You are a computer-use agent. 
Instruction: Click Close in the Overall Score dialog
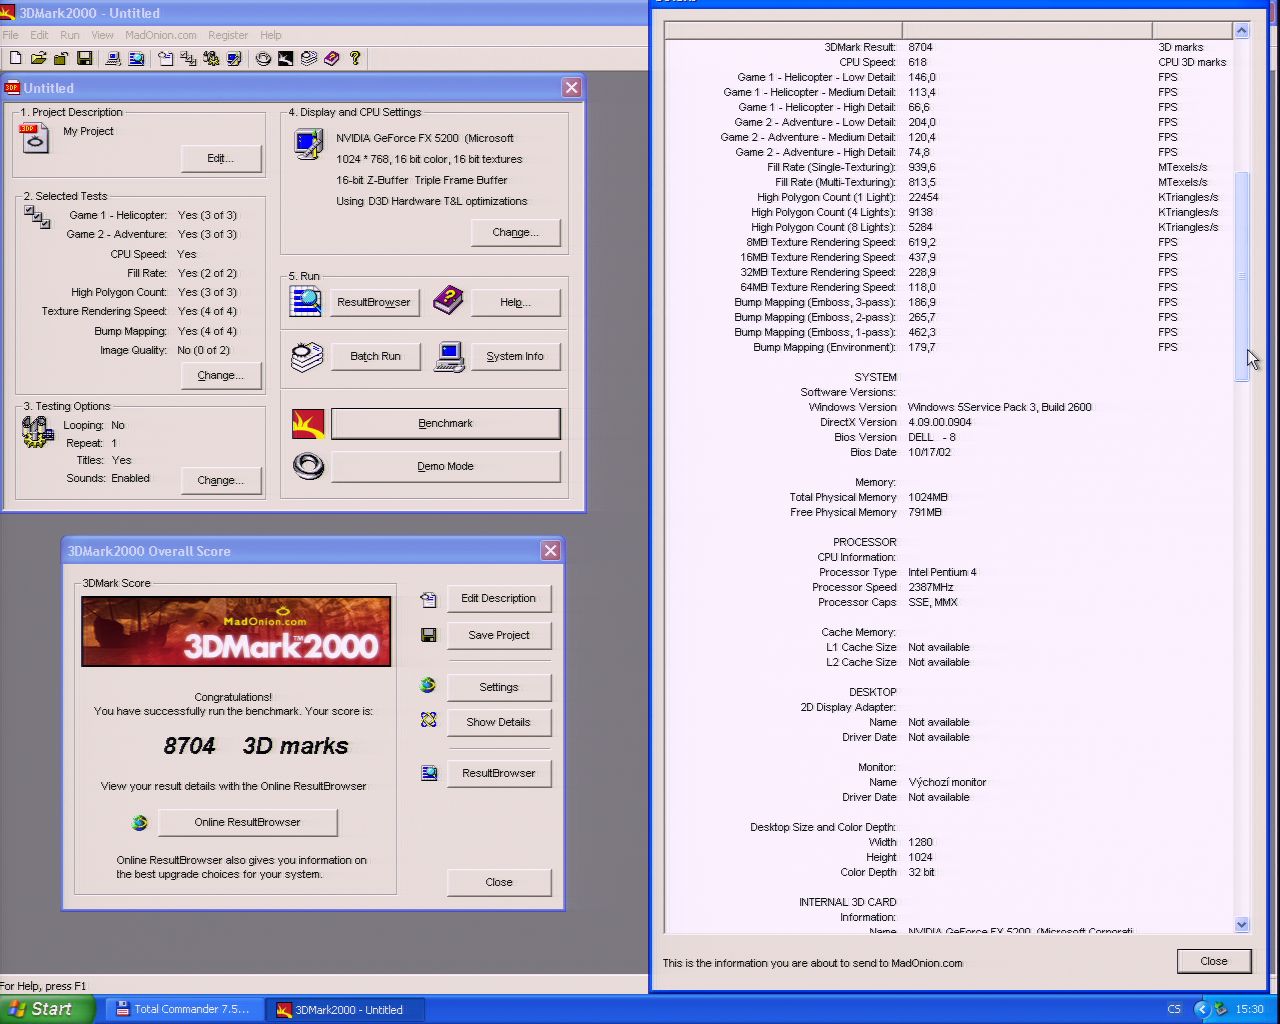point(499,882)
